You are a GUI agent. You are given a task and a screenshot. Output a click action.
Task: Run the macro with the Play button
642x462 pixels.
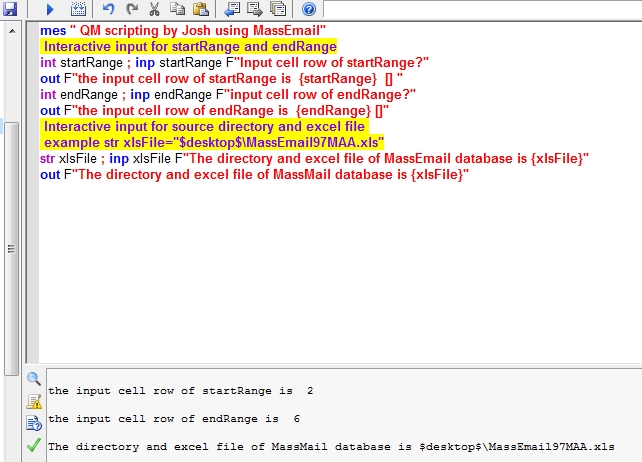click(x=50, y=9)
